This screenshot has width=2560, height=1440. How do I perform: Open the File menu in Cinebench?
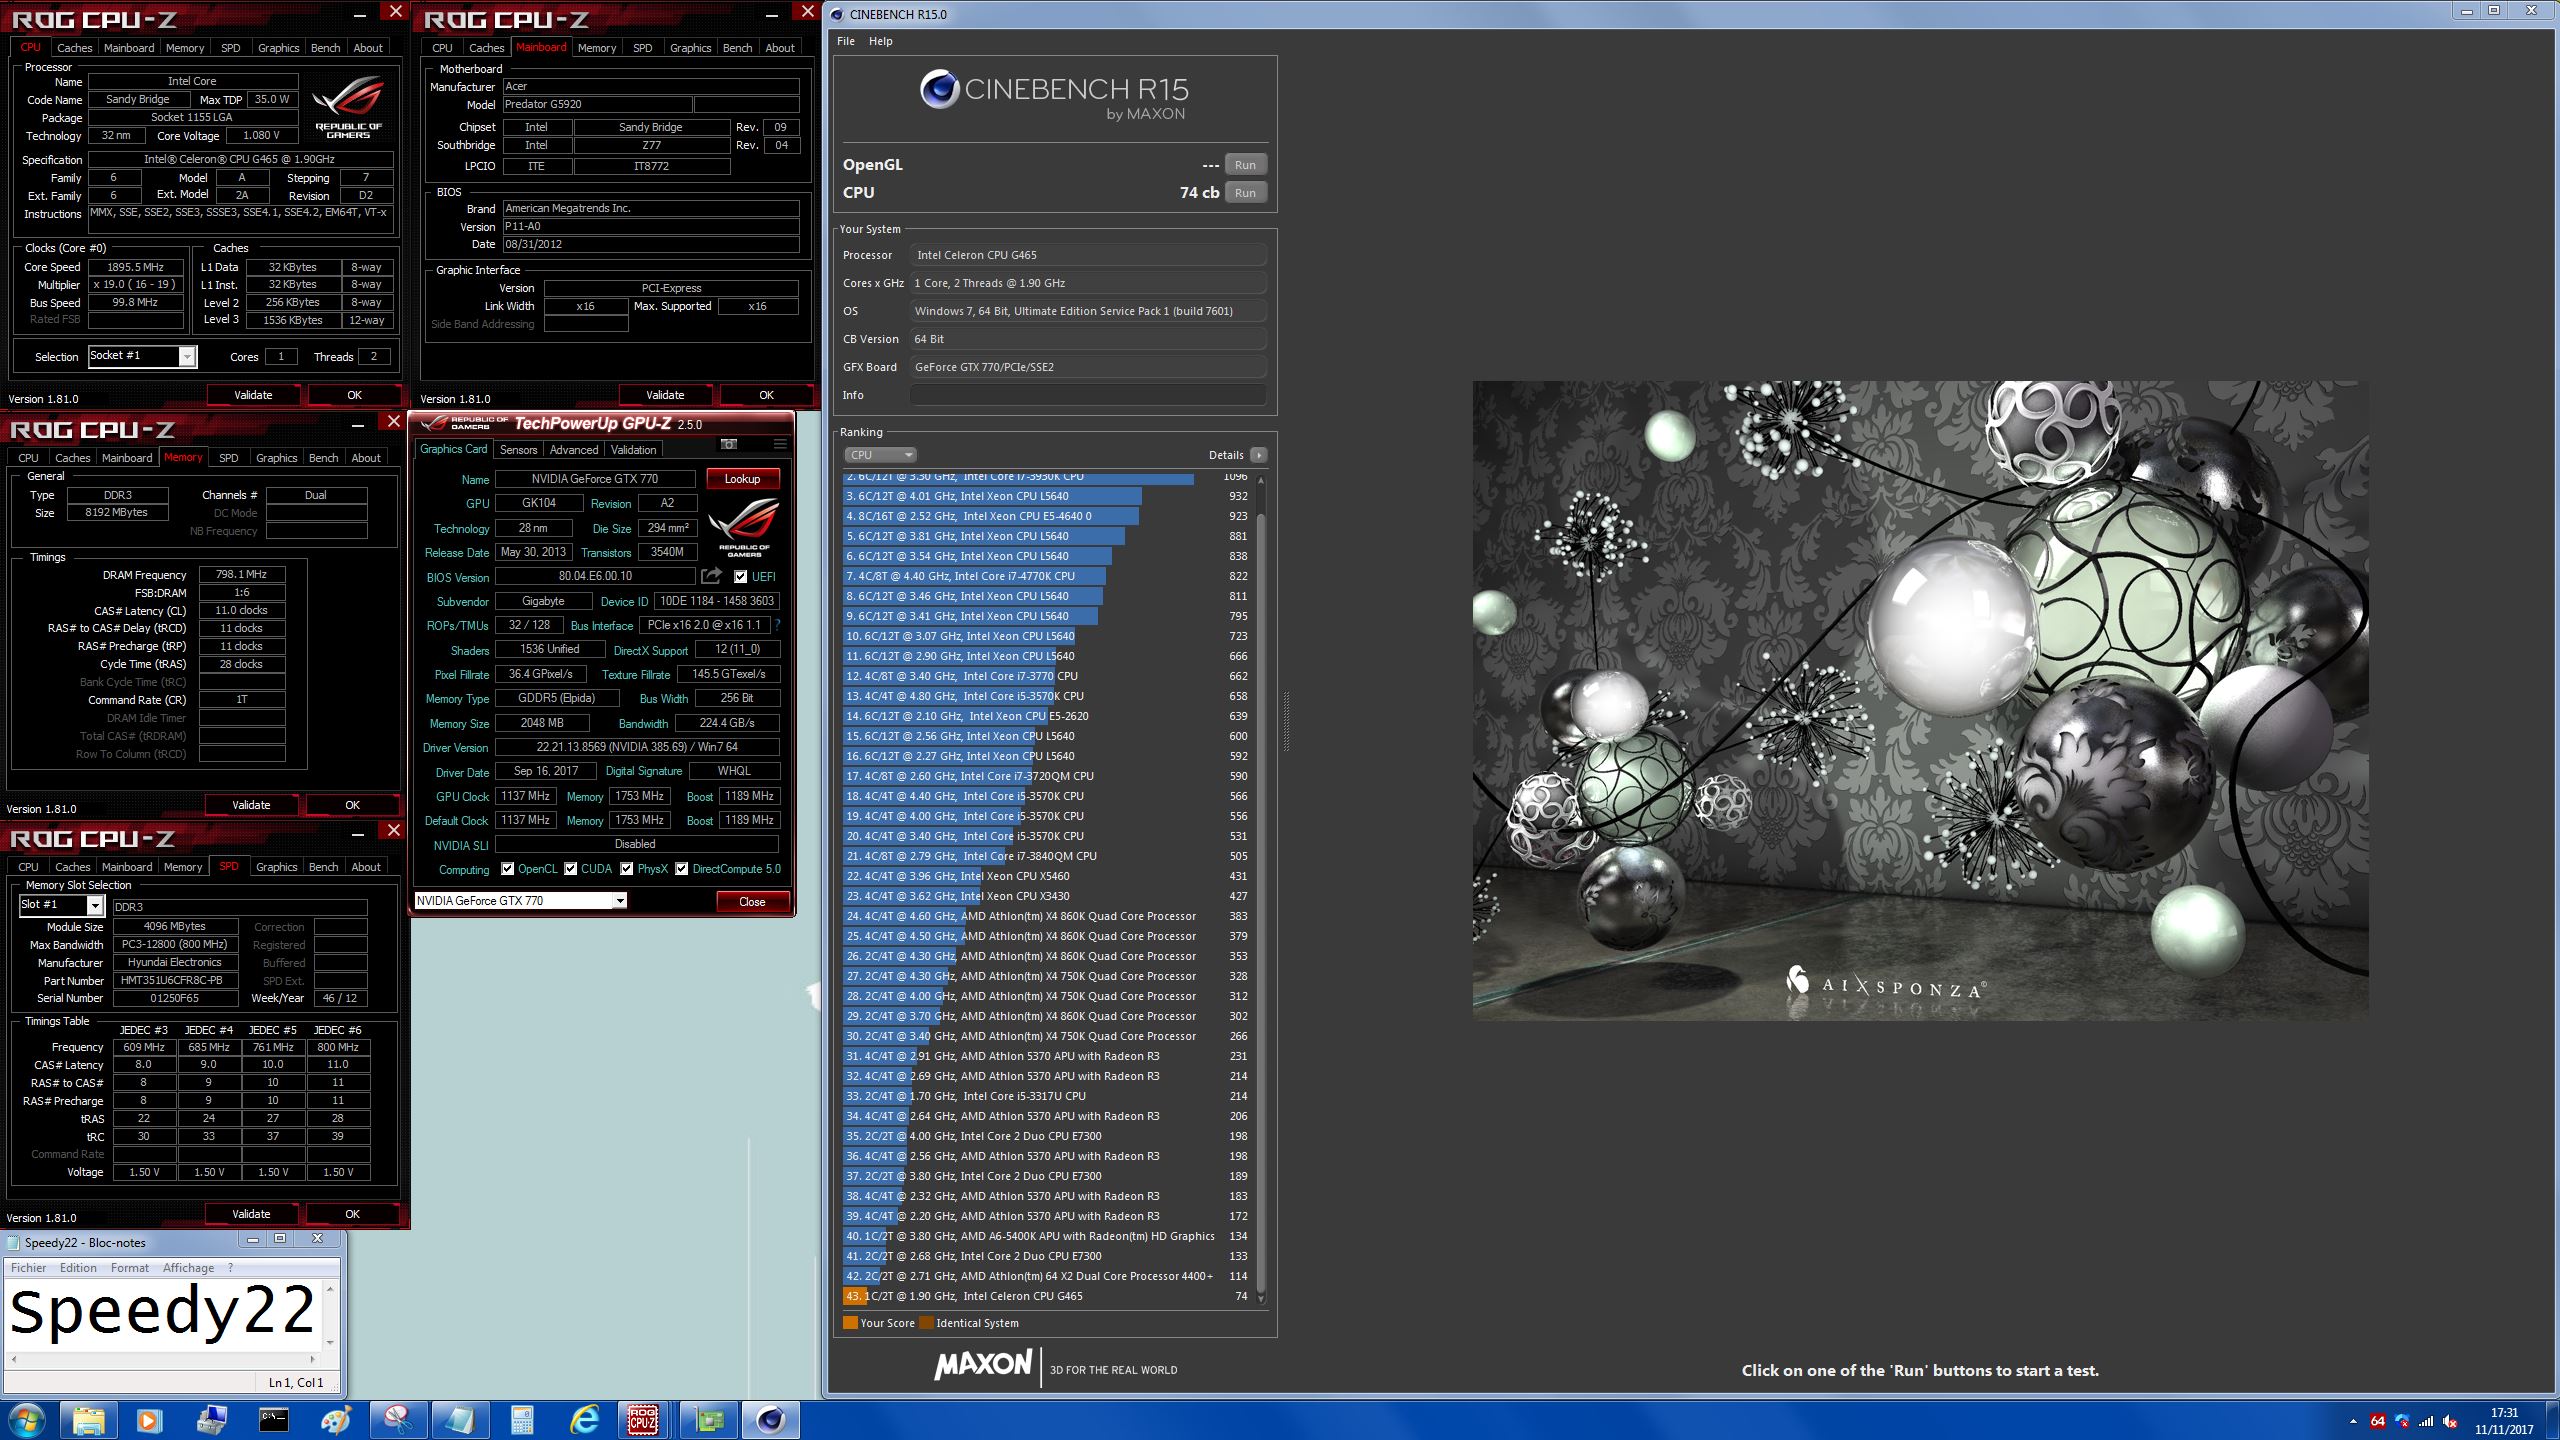tap(846, 41)
